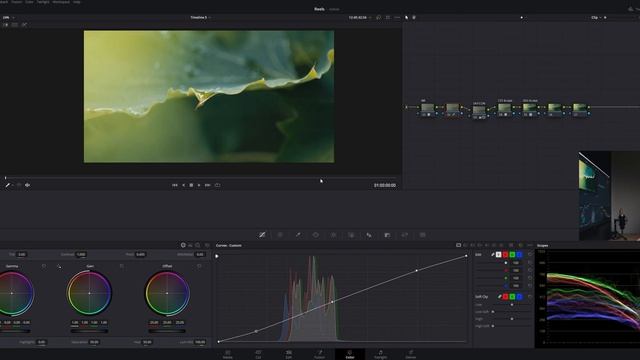This screenshot has width=640, height=360.
Task: Enable the blue curve channel button
Action: (x=519, y=255)
